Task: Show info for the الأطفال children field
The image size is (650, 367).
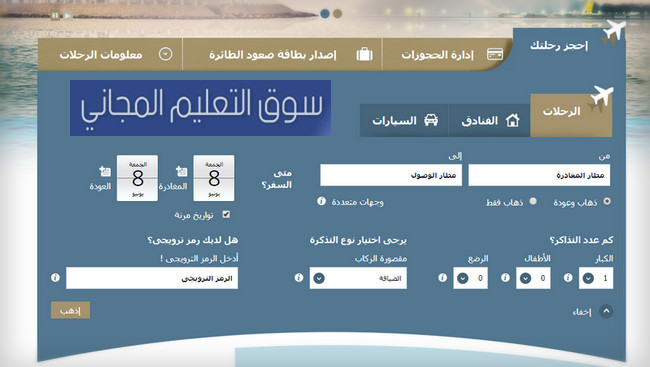Action: pyautogui.click(x=505, y=277)
